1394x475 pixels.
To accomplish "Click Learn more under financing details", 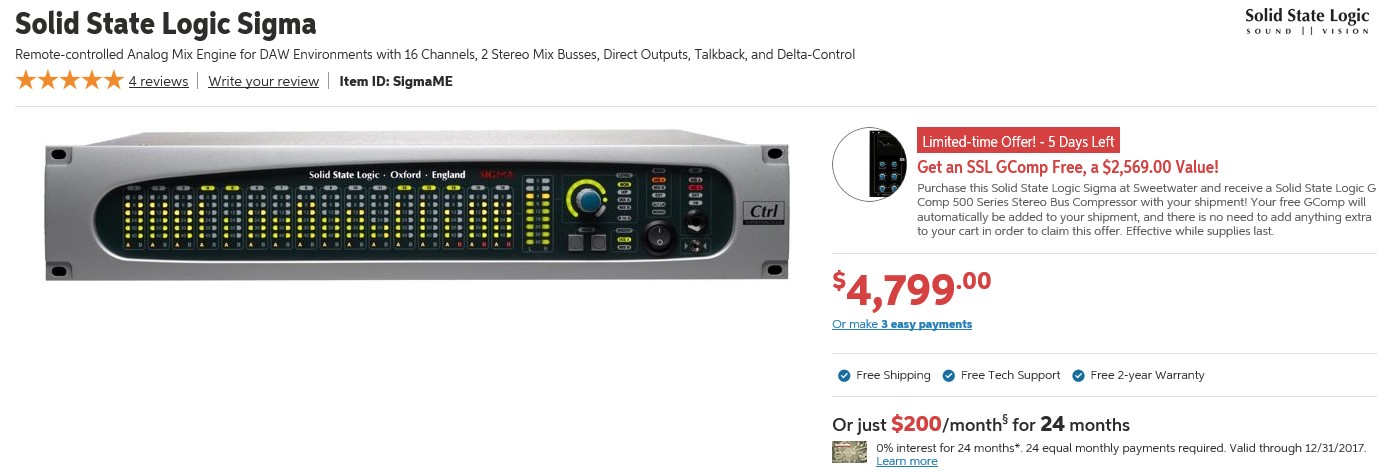I will (906, 462).
